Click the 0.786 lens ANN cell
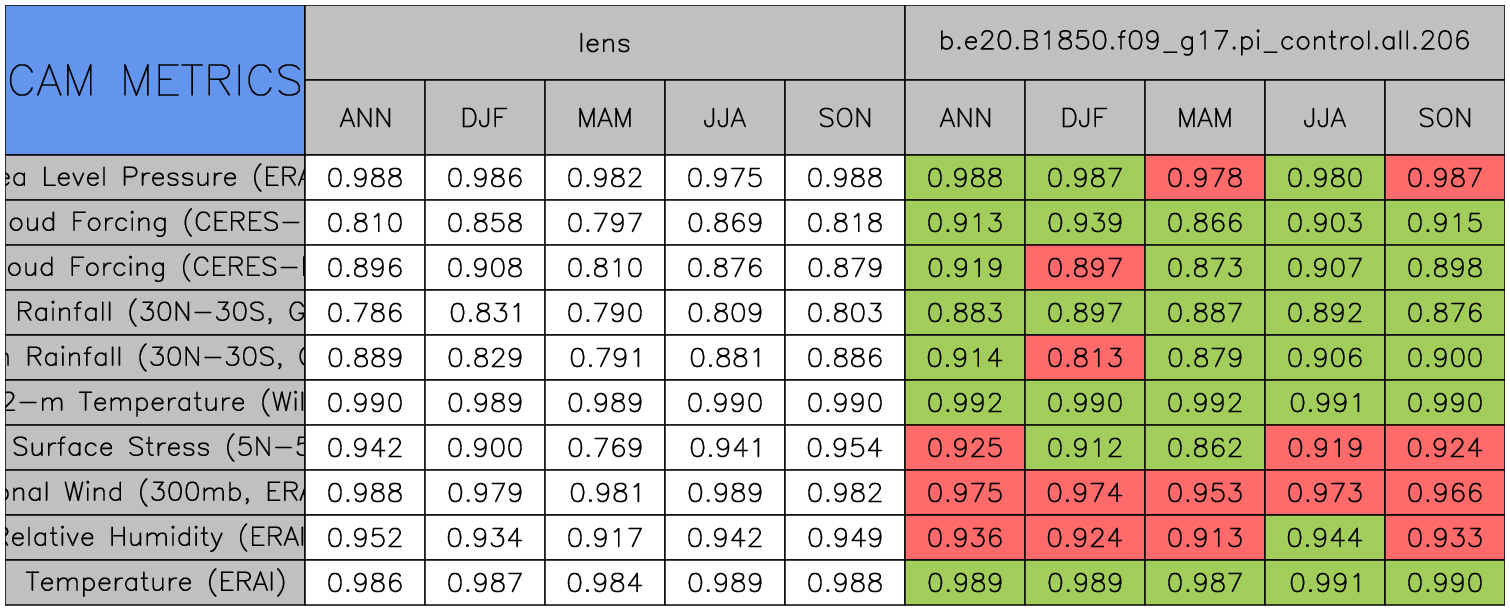The height and width of the screenshot is (611, 1510). tap(365, 313)
